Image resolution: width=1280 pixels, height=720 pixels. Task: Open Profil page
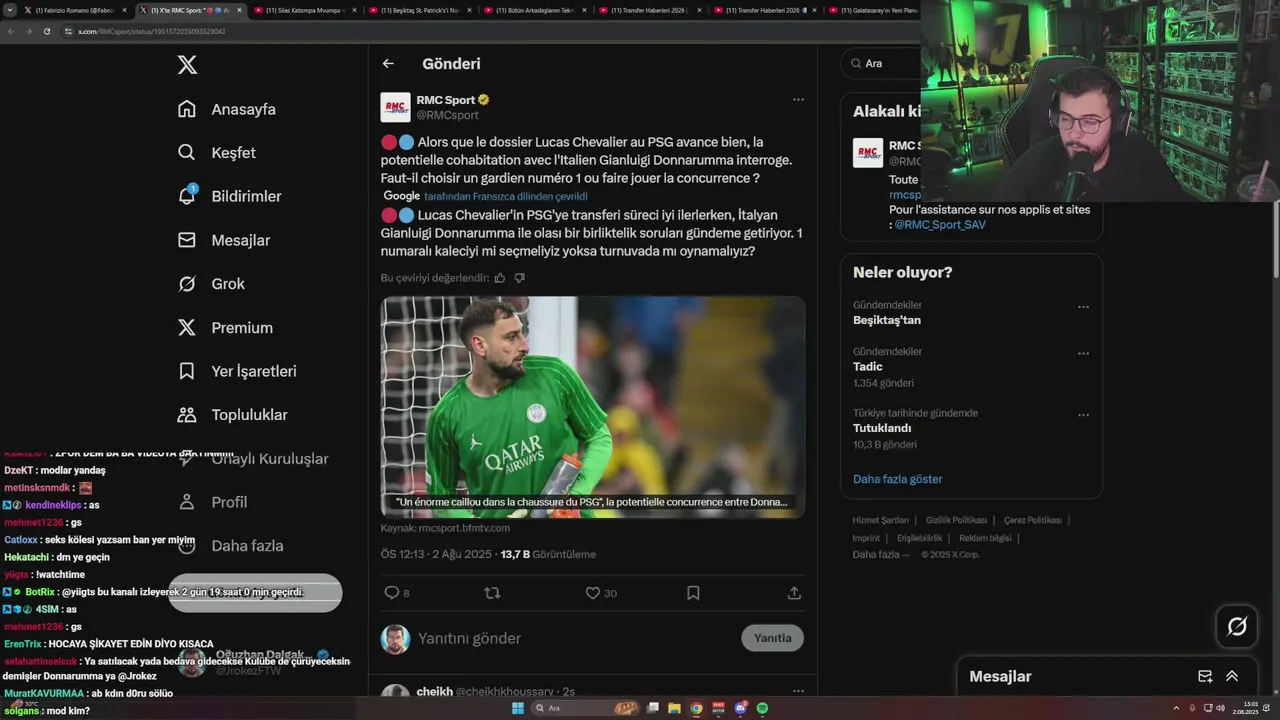[212, 502]
